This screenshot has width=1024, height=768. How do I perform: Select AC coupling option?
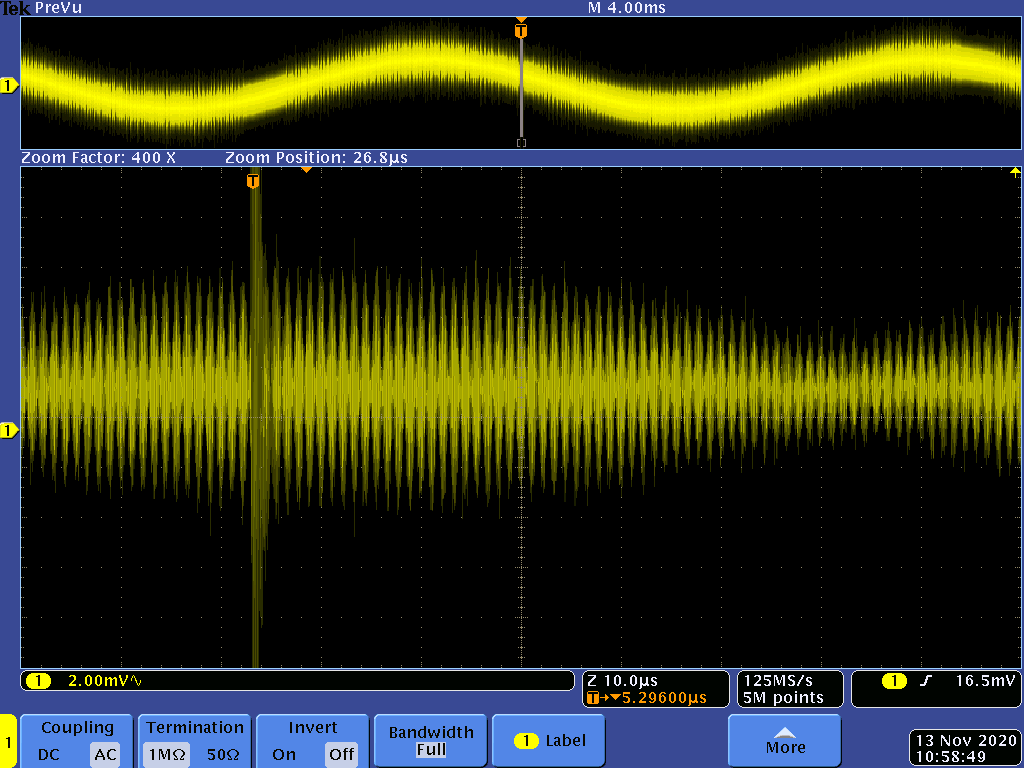[x=104, y=755]
